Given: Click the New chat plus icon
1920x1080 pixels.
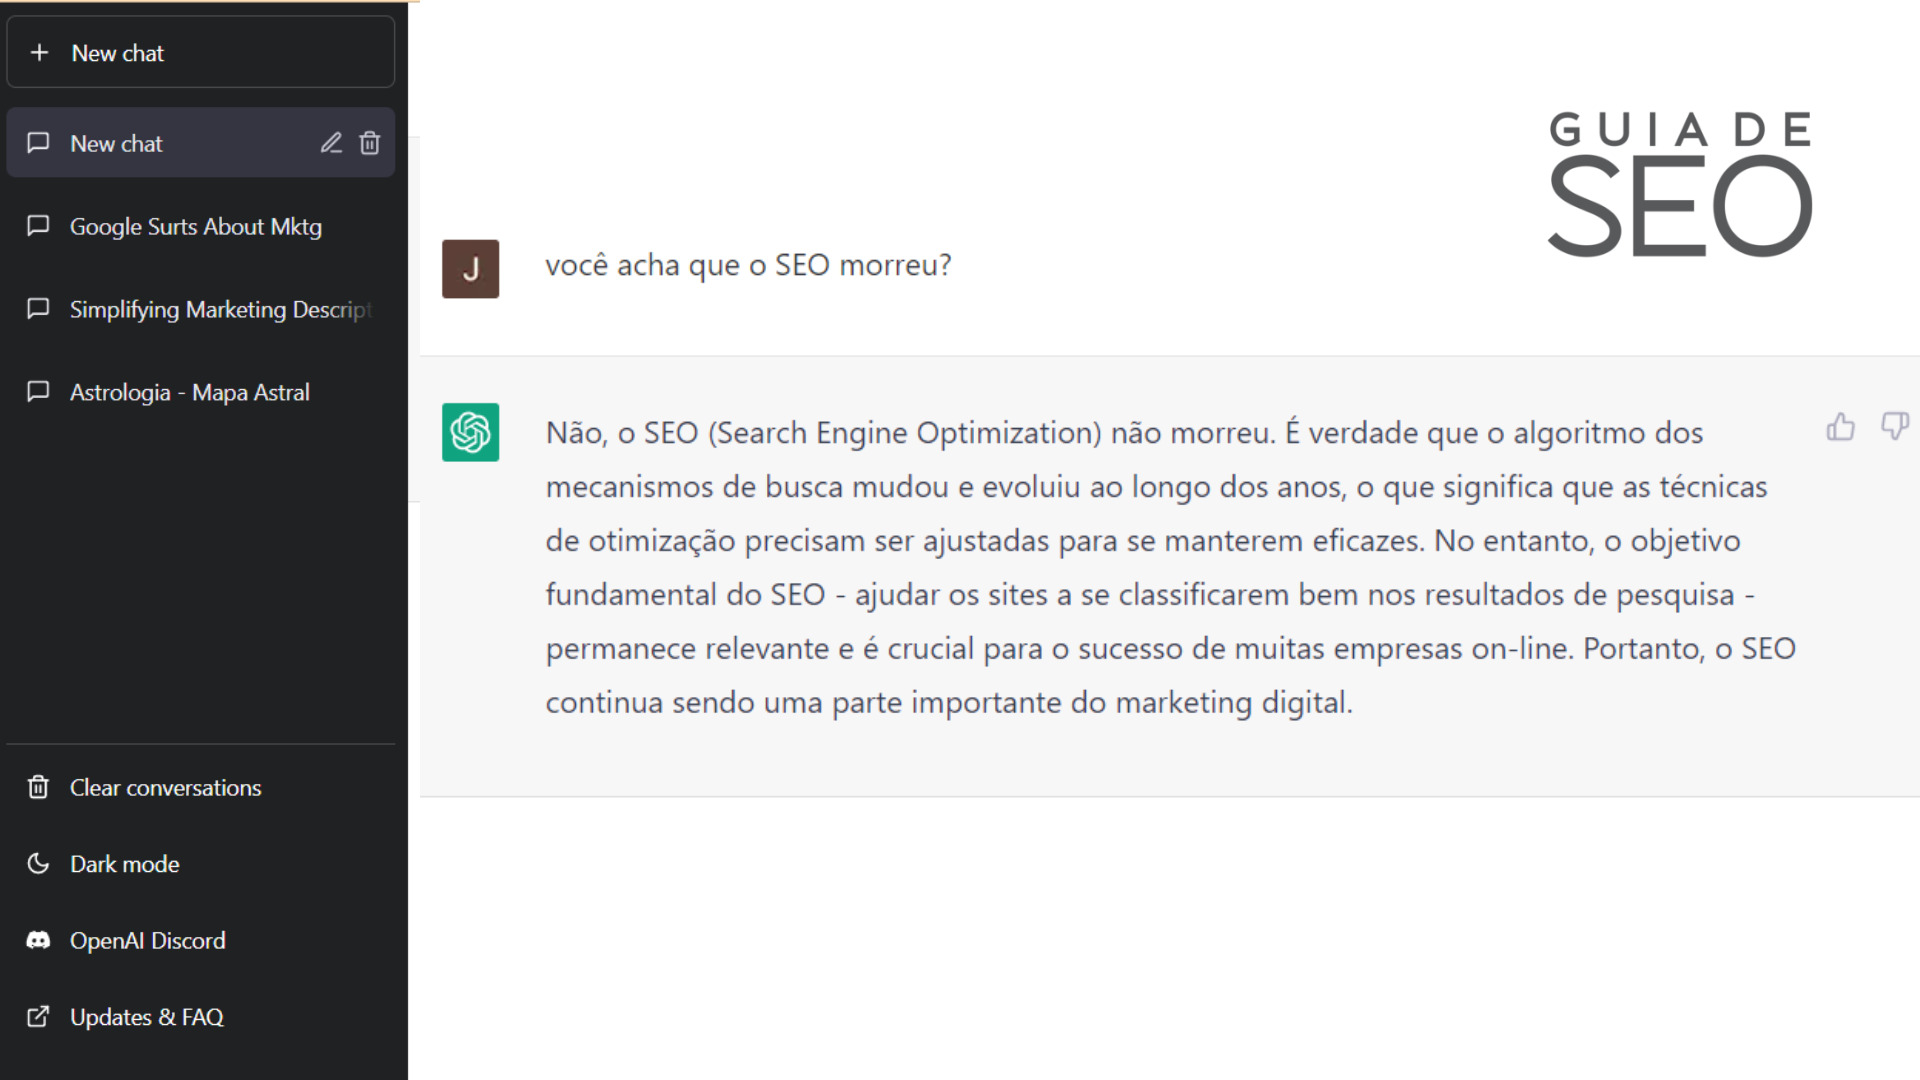Looking at the screenshot, I should tap(40, 53).
